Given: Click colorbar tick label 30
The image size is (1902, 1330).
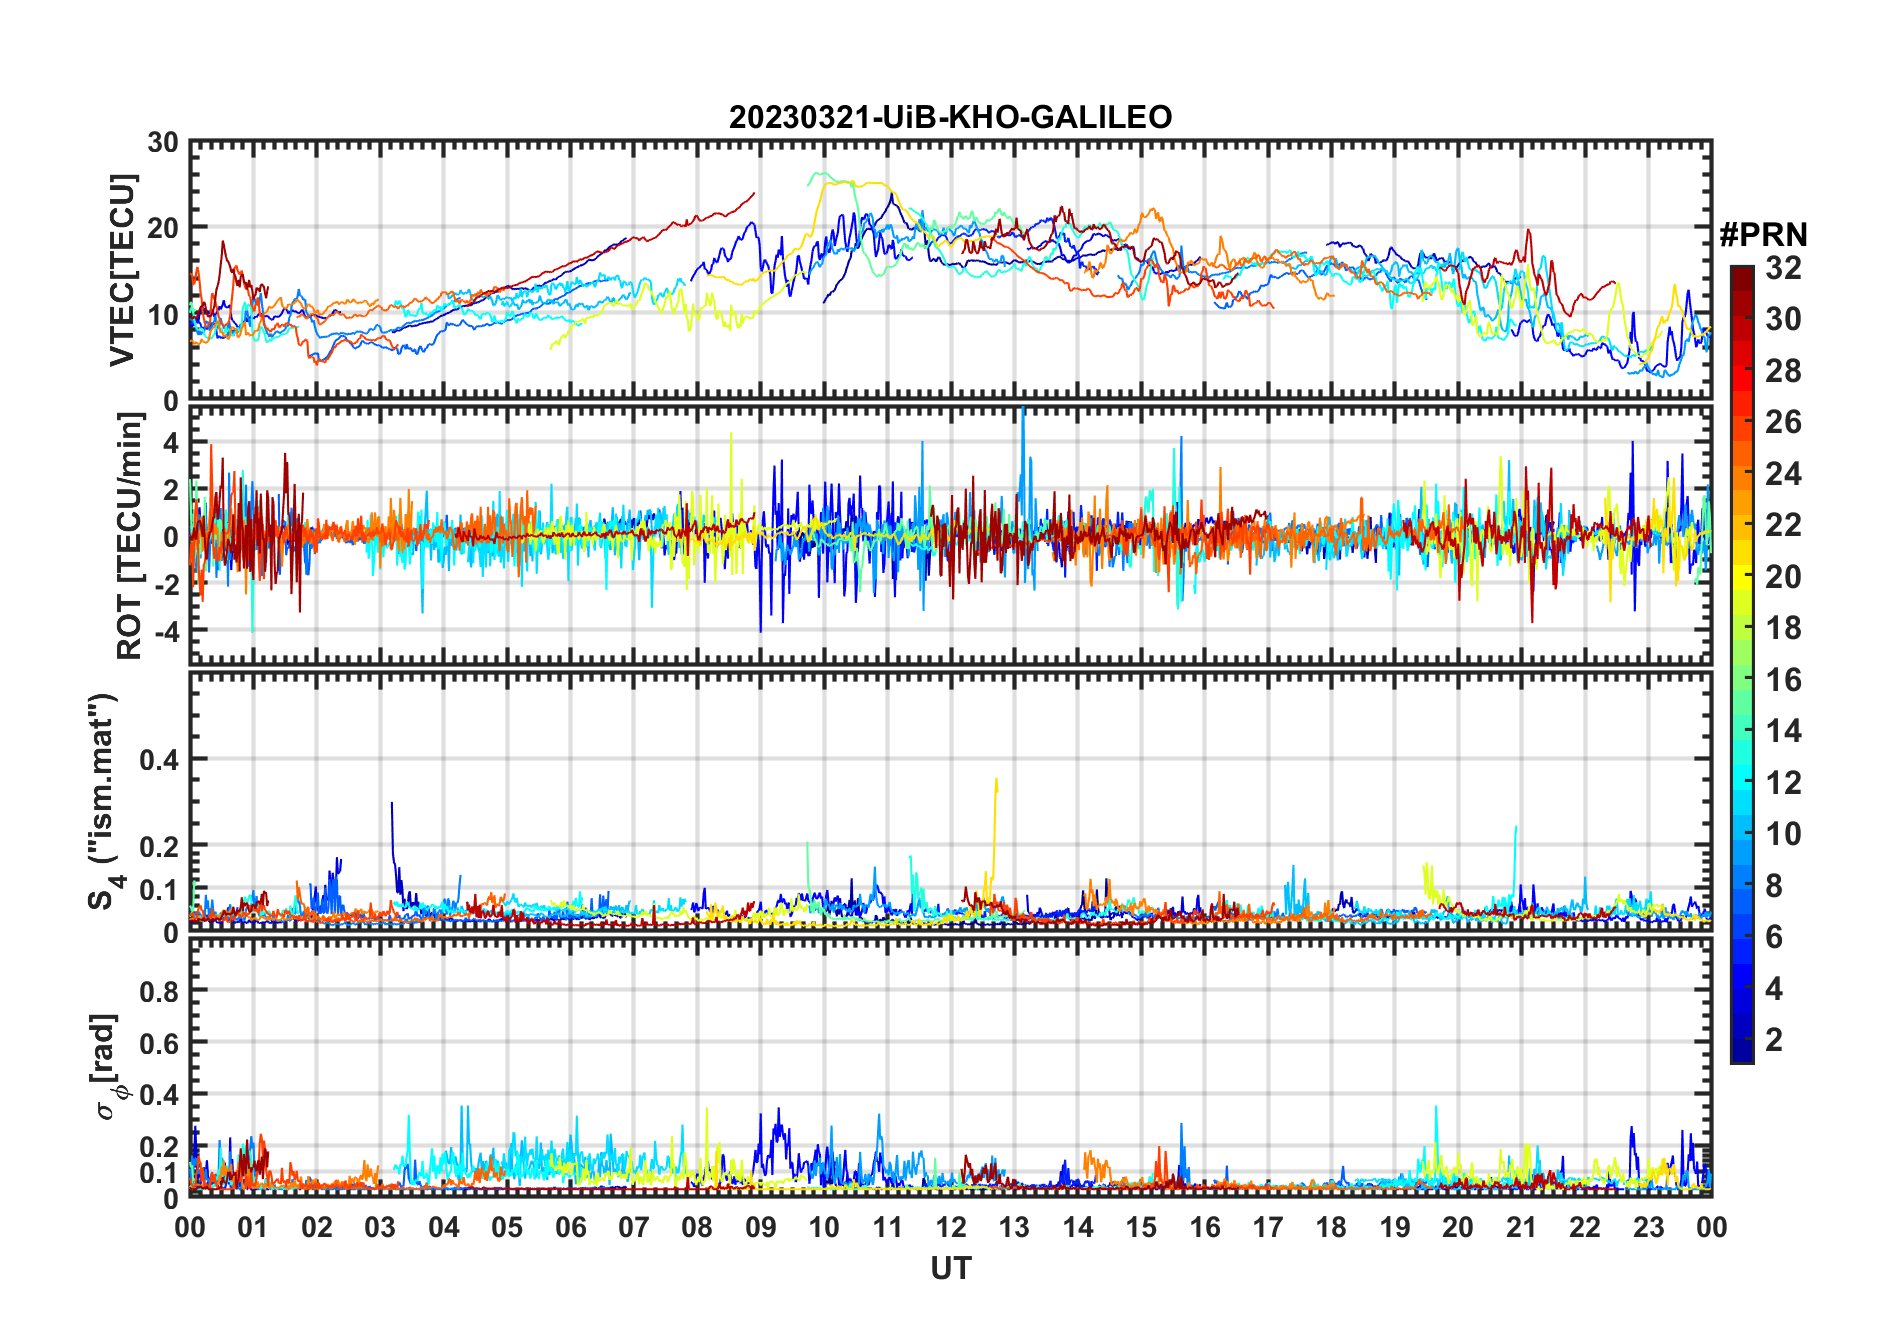Looking at the screenshot, I should (x=1783, y=319).
